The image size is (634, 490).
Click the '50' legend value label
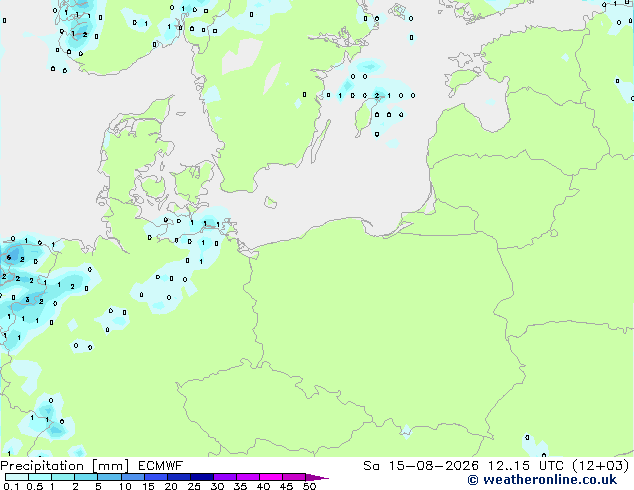click(x=309, y=486)
